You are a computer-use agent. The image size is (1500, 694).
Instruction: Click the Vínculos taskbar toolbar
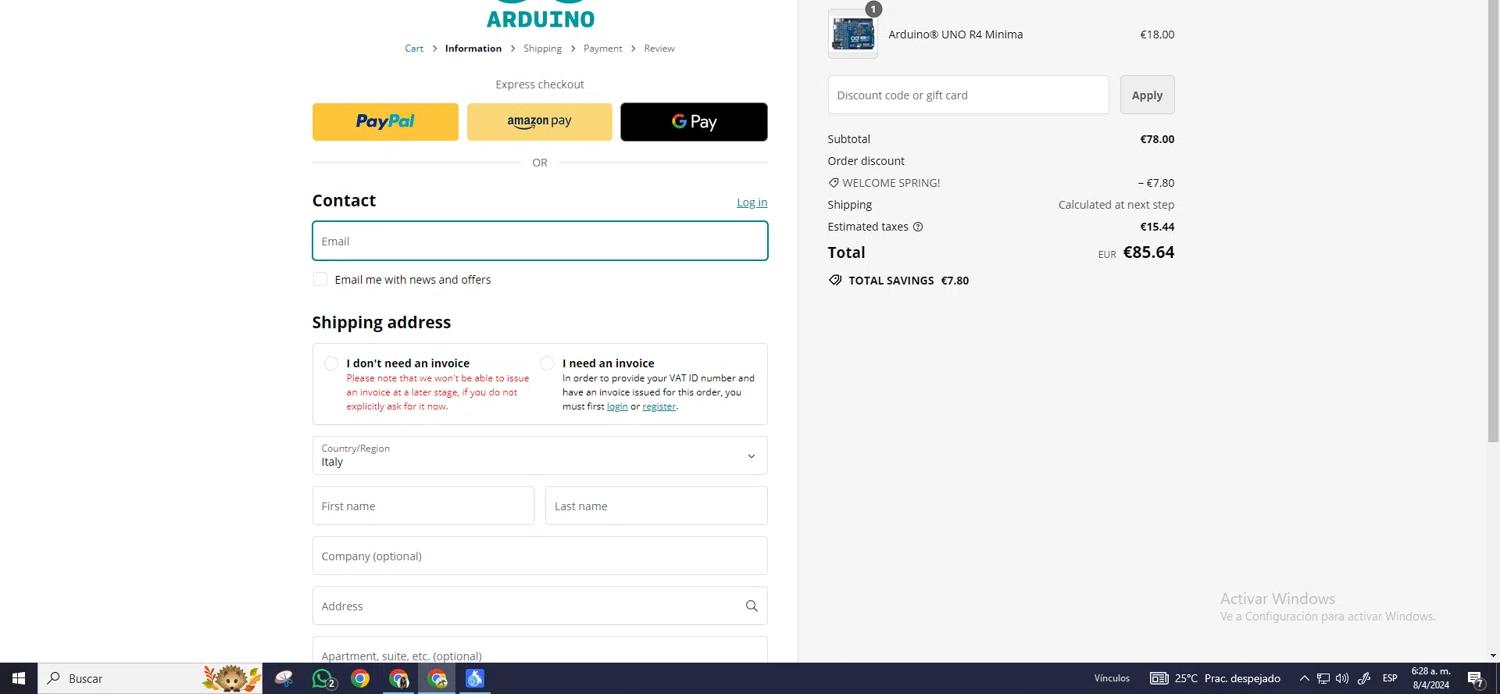[1111, 678]
